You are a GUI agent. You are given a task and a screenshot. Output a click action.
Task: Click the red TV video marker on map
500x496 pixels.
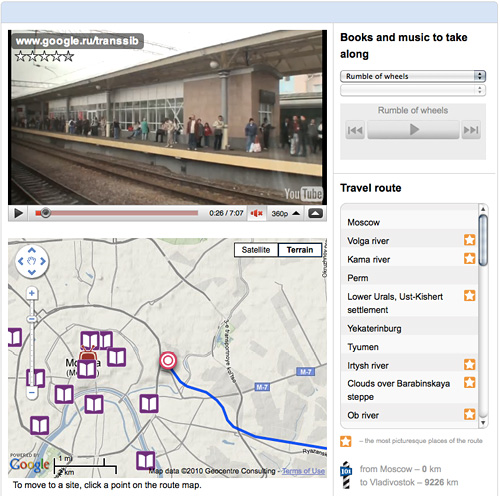[x=88, y=353]
